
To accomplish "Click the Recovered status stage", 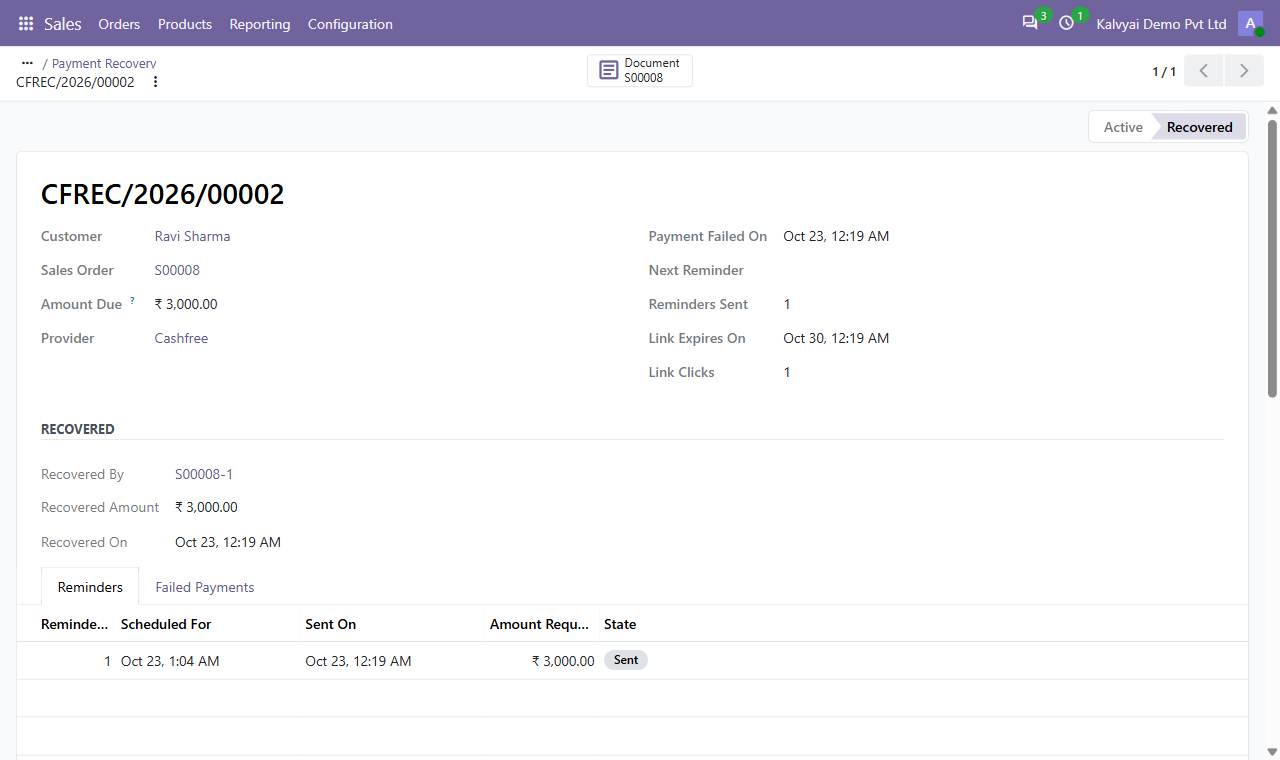I will pos(1199,127).
